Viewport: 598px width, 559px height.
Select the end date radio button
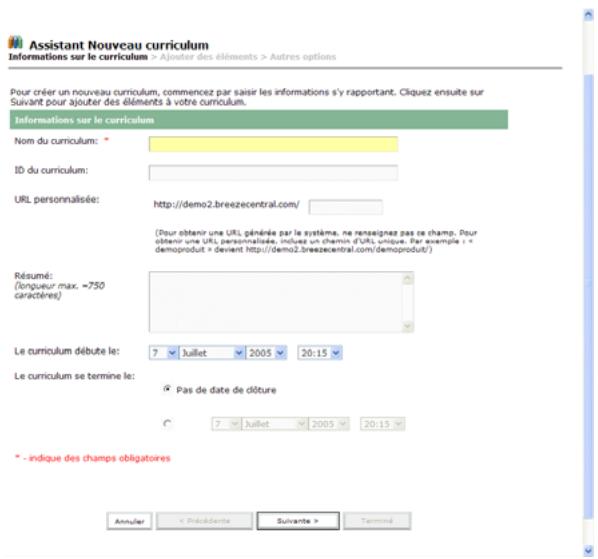click(x=167, y=424)
